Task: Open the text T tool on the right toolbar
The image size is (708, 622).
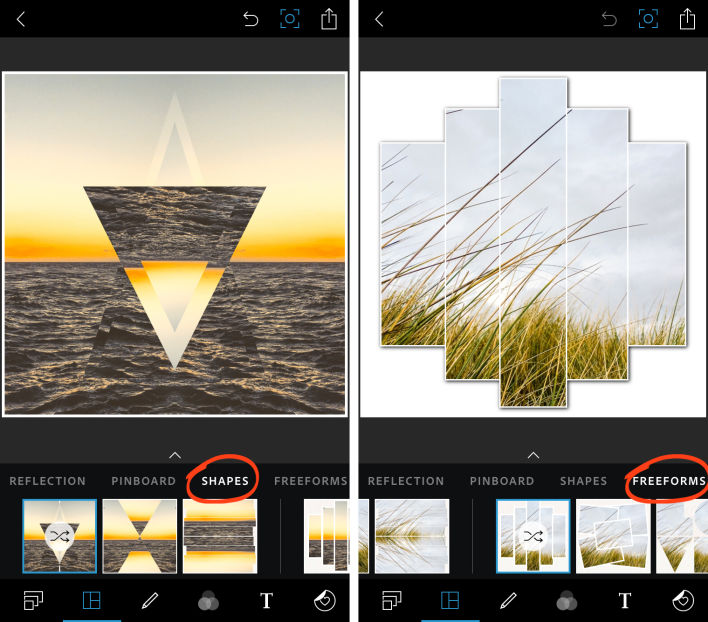Action: (x=625, y=601)
